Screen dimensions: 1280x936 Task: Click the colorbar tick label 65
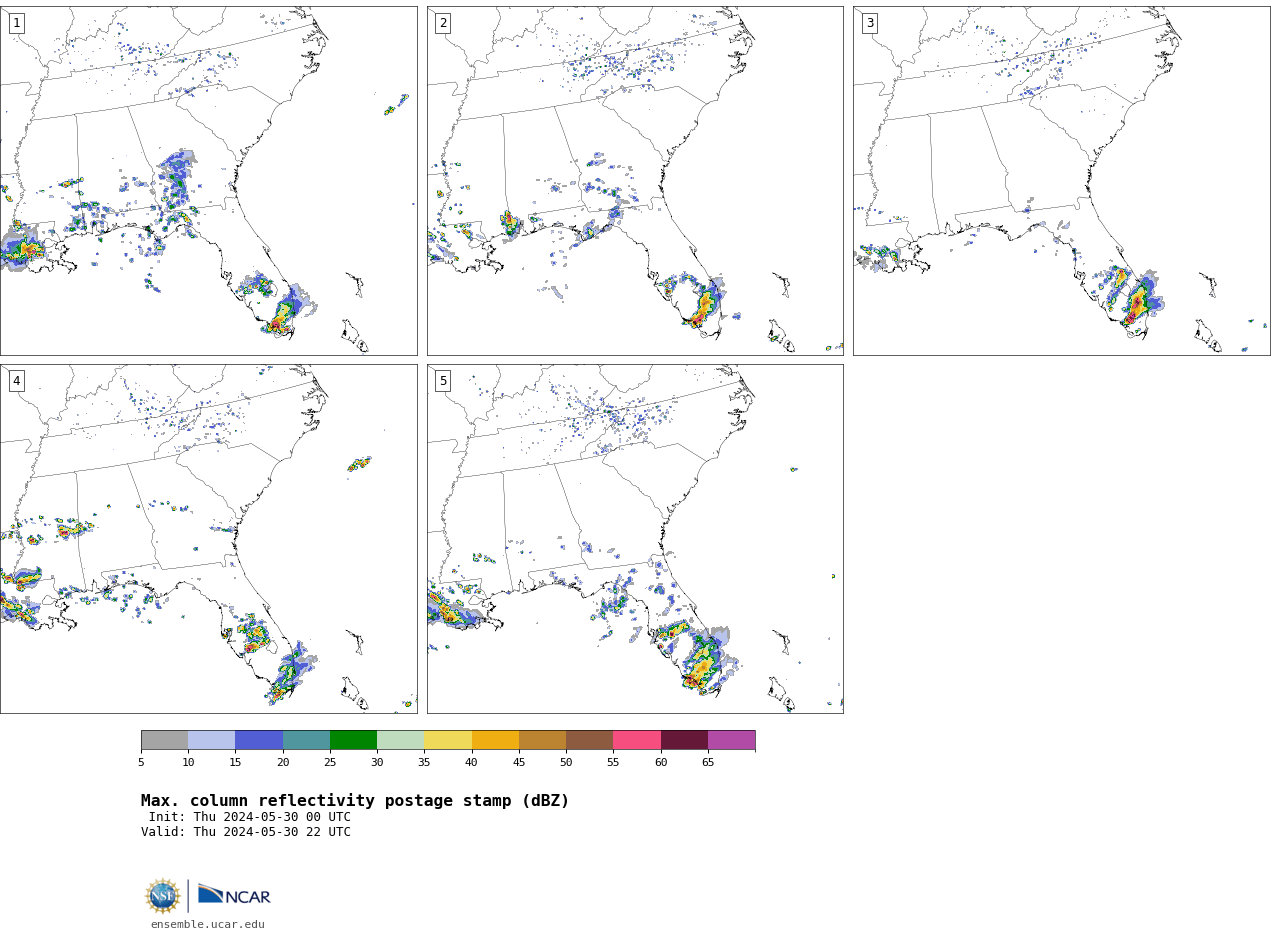point(708,763)
